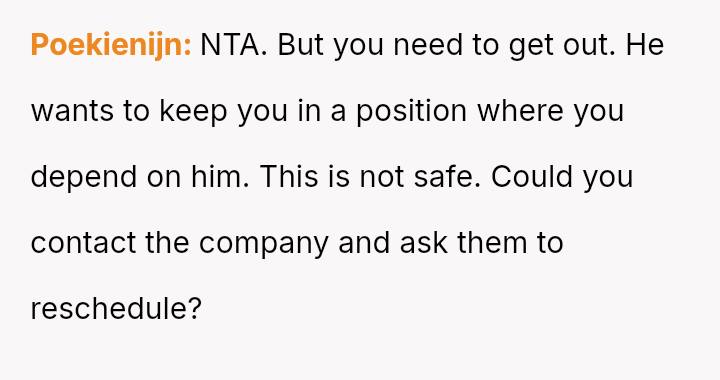
Task: Open the Poekienijn username link
Action: [x=111, y=45]
